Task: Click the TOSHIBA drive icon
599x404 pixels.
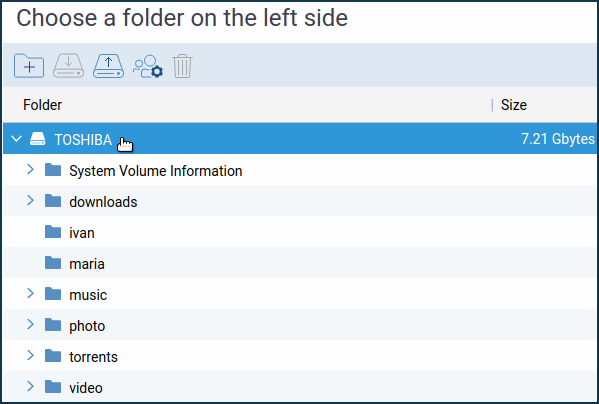Action: pos(38,139)
